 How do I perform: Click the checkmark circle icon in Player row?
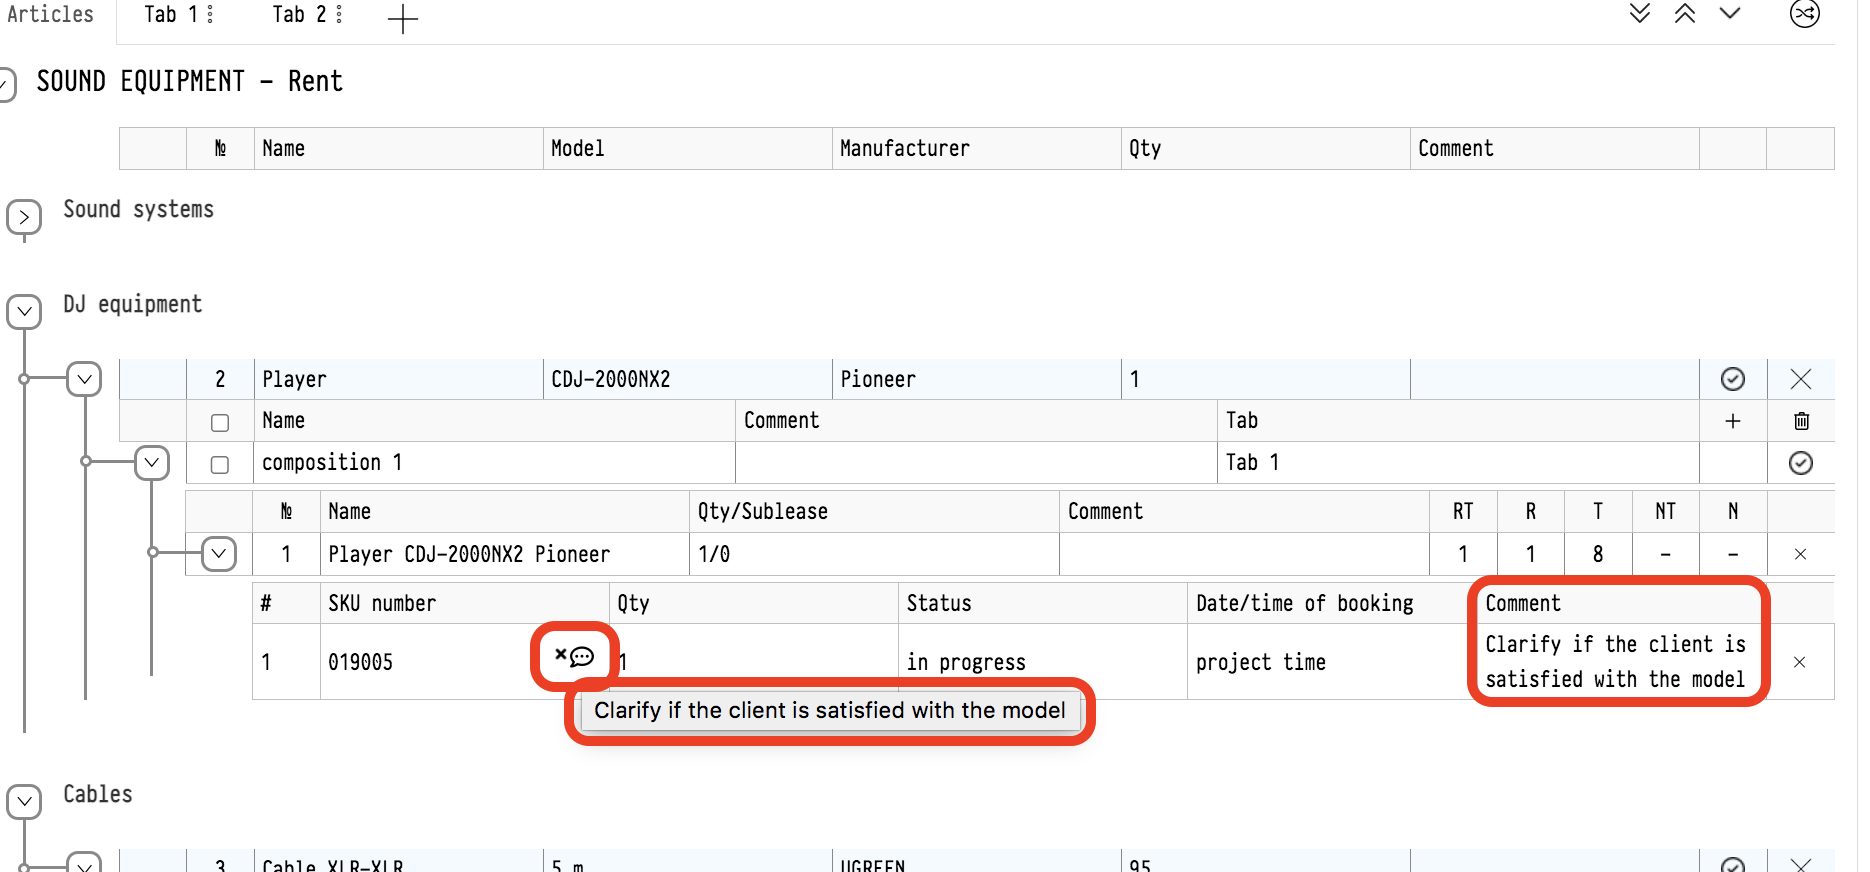1733,379
